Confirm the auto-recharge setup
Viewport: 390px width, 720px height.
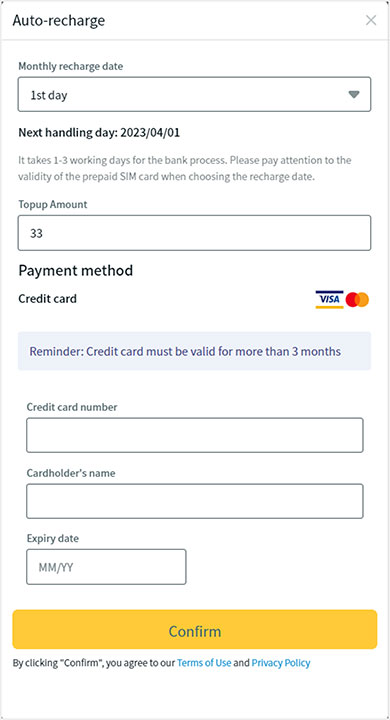click(x=195, y=630)
